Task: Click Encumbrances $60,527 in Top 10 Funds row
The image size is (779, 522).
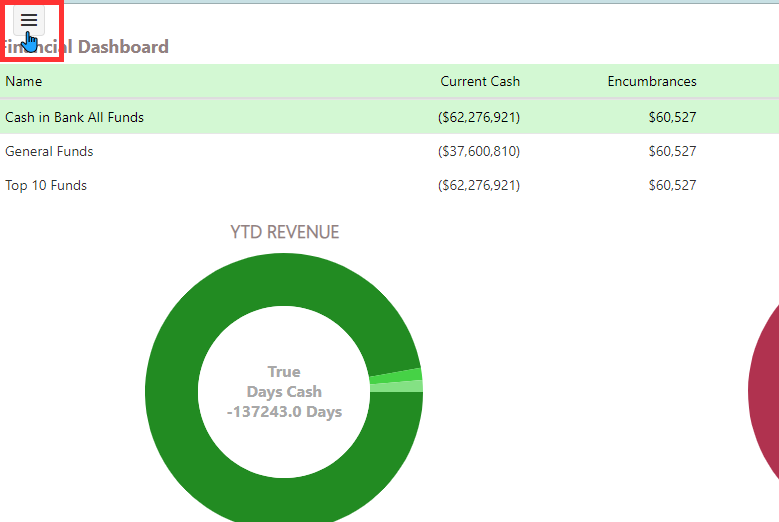Action: pyautogui.click(x=672, y=185)
